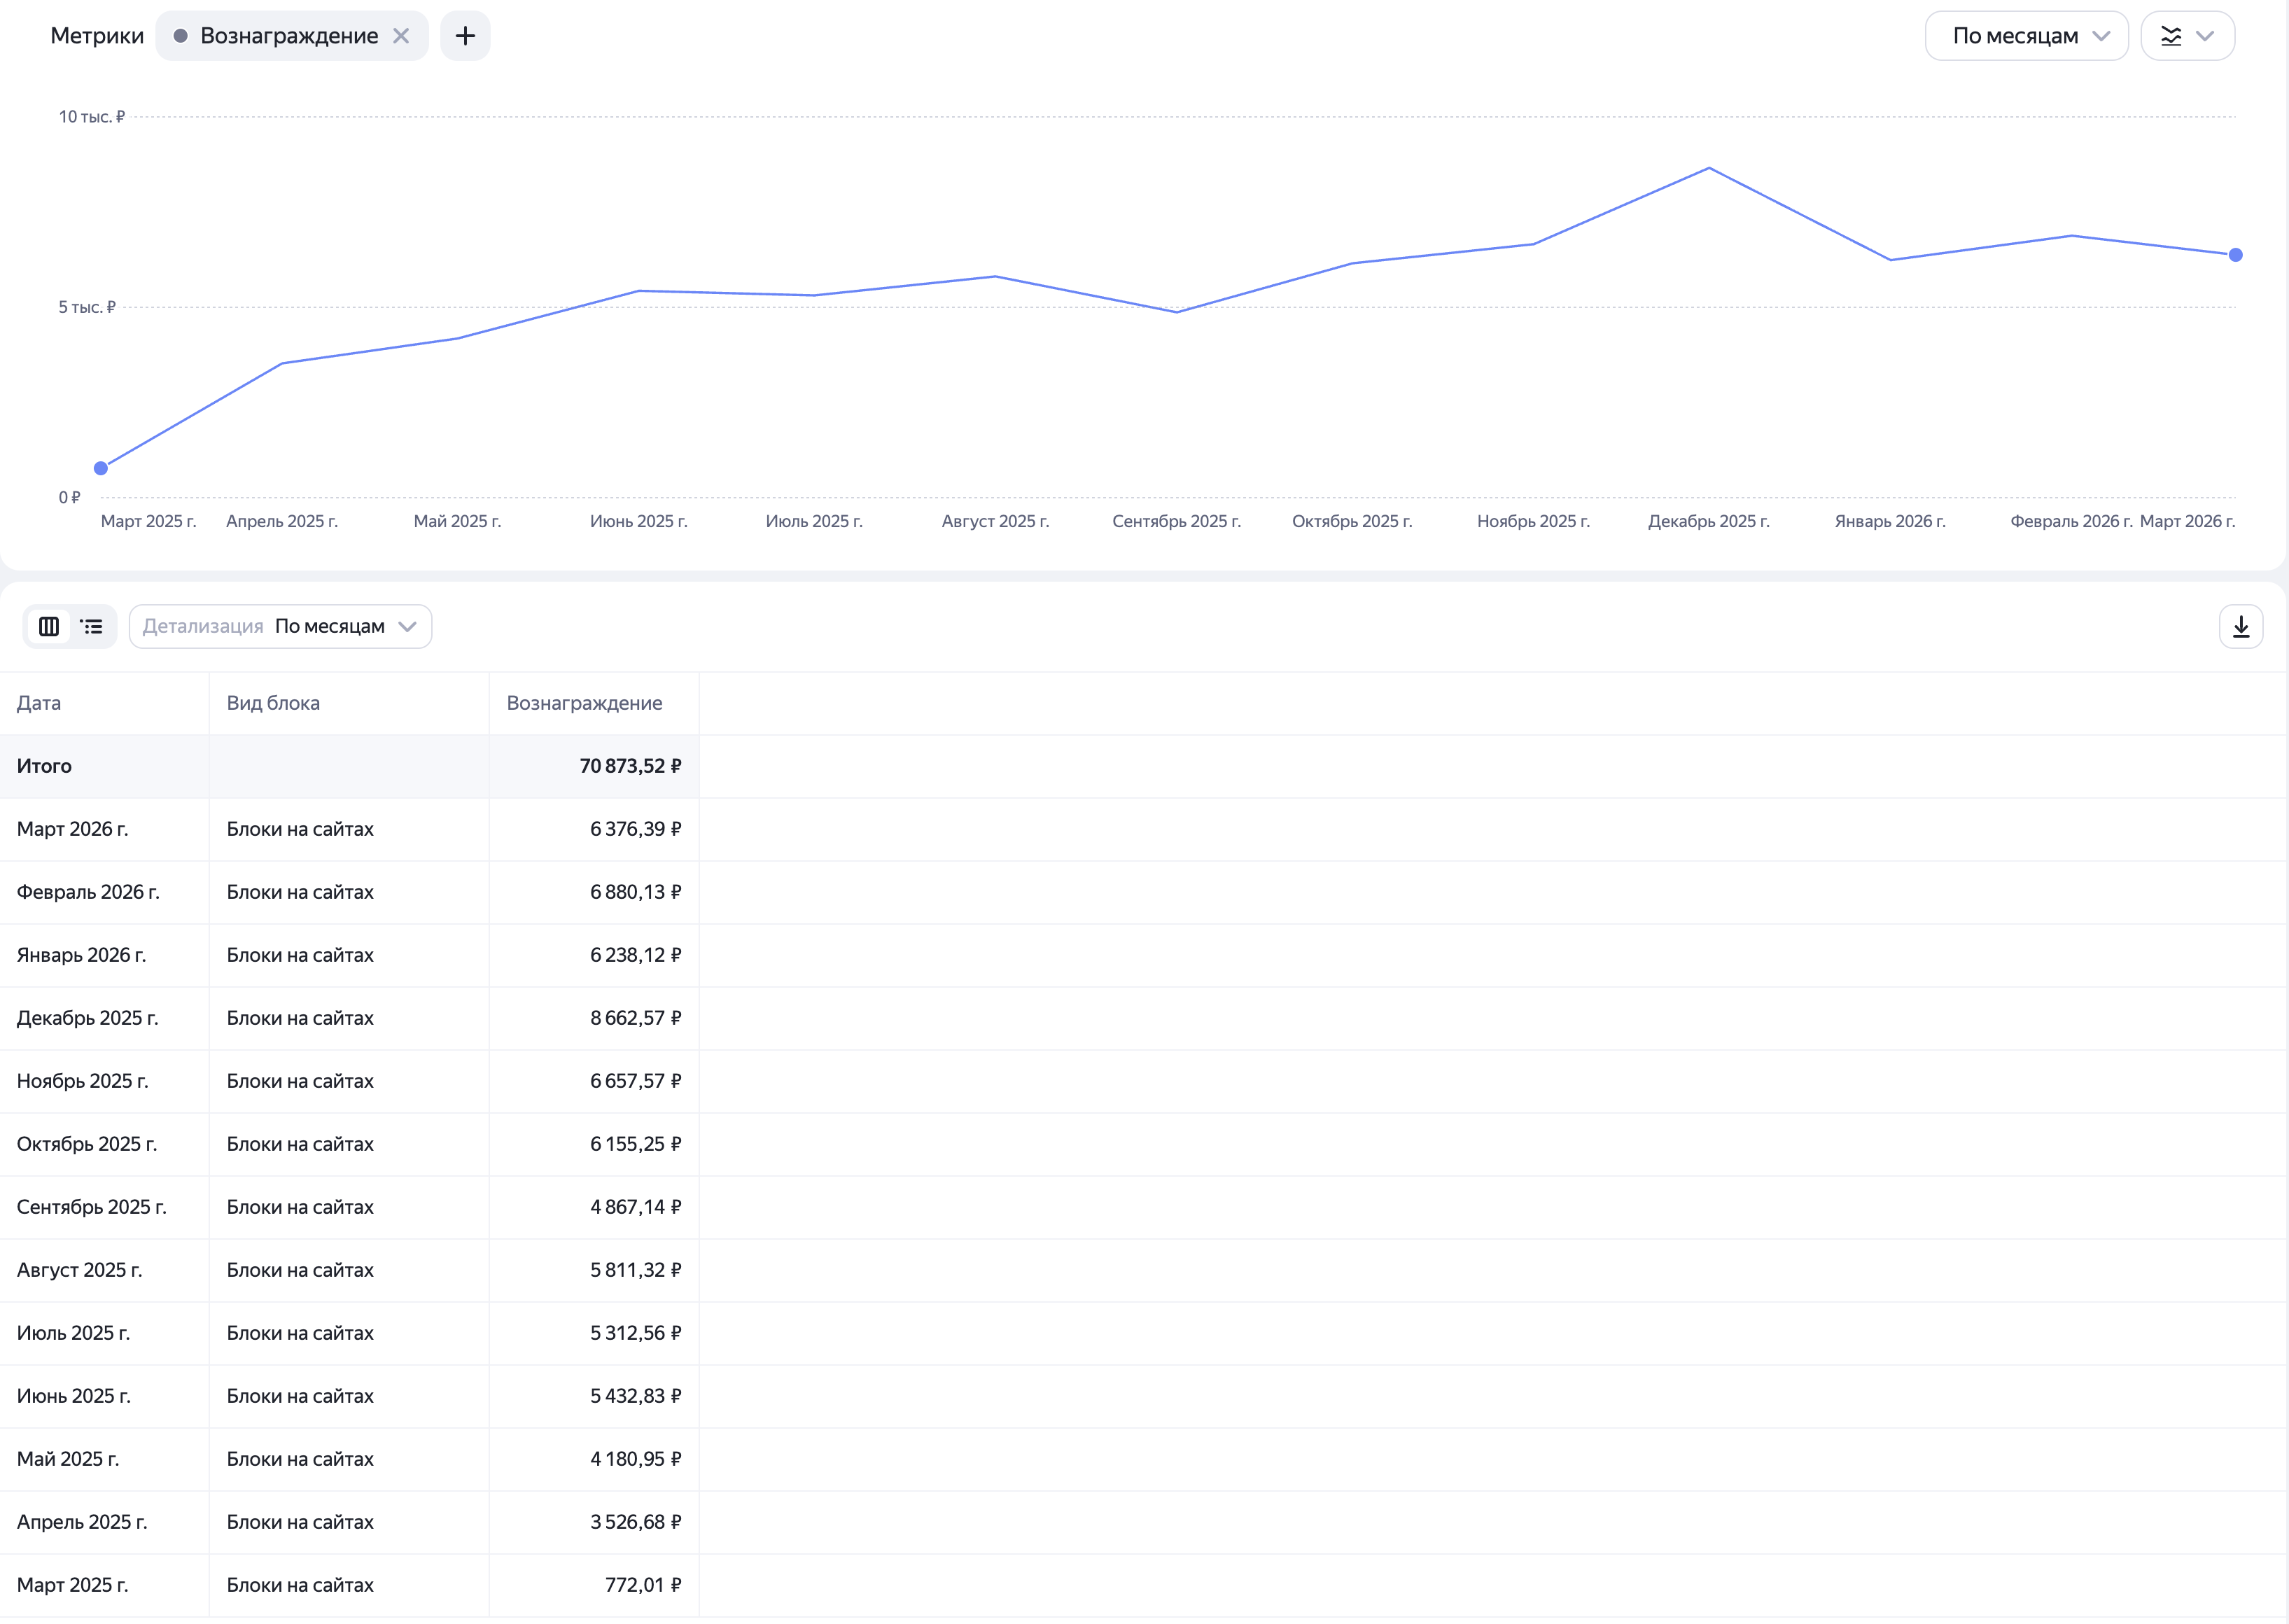Click the Декабрь 2025 г. axis label
The width and height of the screenshot is (2289, 1624).
(x=1708, y=521)
